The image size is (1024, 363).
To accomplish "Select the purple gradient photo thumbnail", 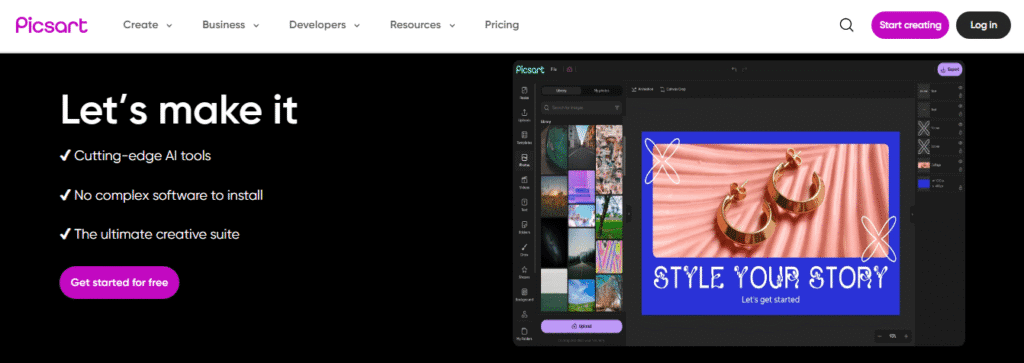I will (581, 187).
